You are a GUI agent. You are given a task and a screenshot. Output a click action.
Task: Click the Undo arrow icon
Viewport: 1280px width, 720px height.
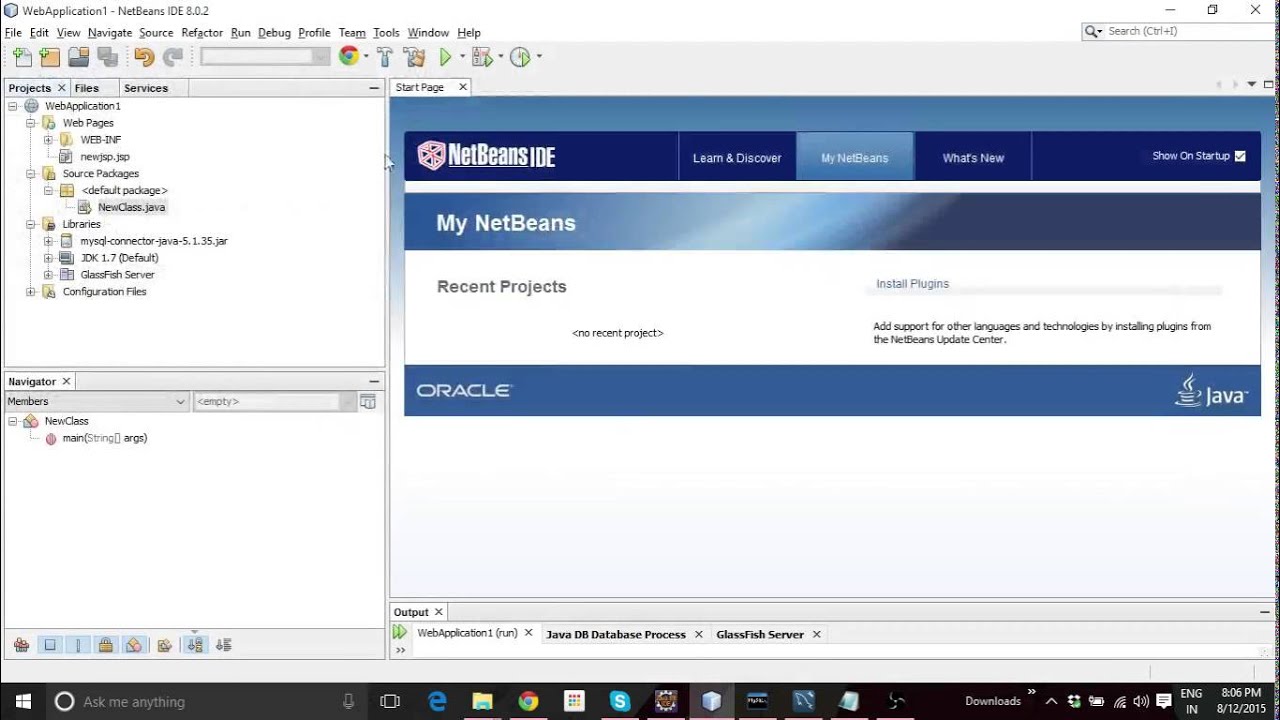point(144,57)
